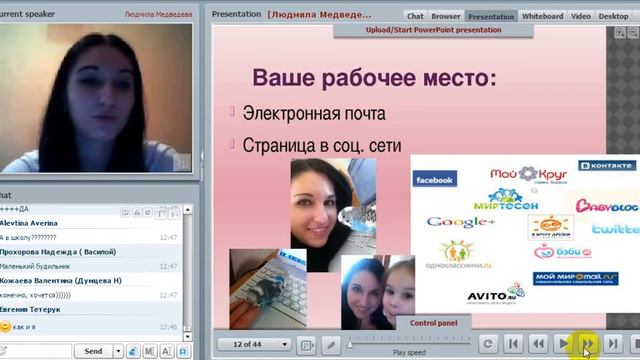Decrease chat text size
Viewport: 640px width, 360px height.
pyautogui.click(x=174, y=213)
